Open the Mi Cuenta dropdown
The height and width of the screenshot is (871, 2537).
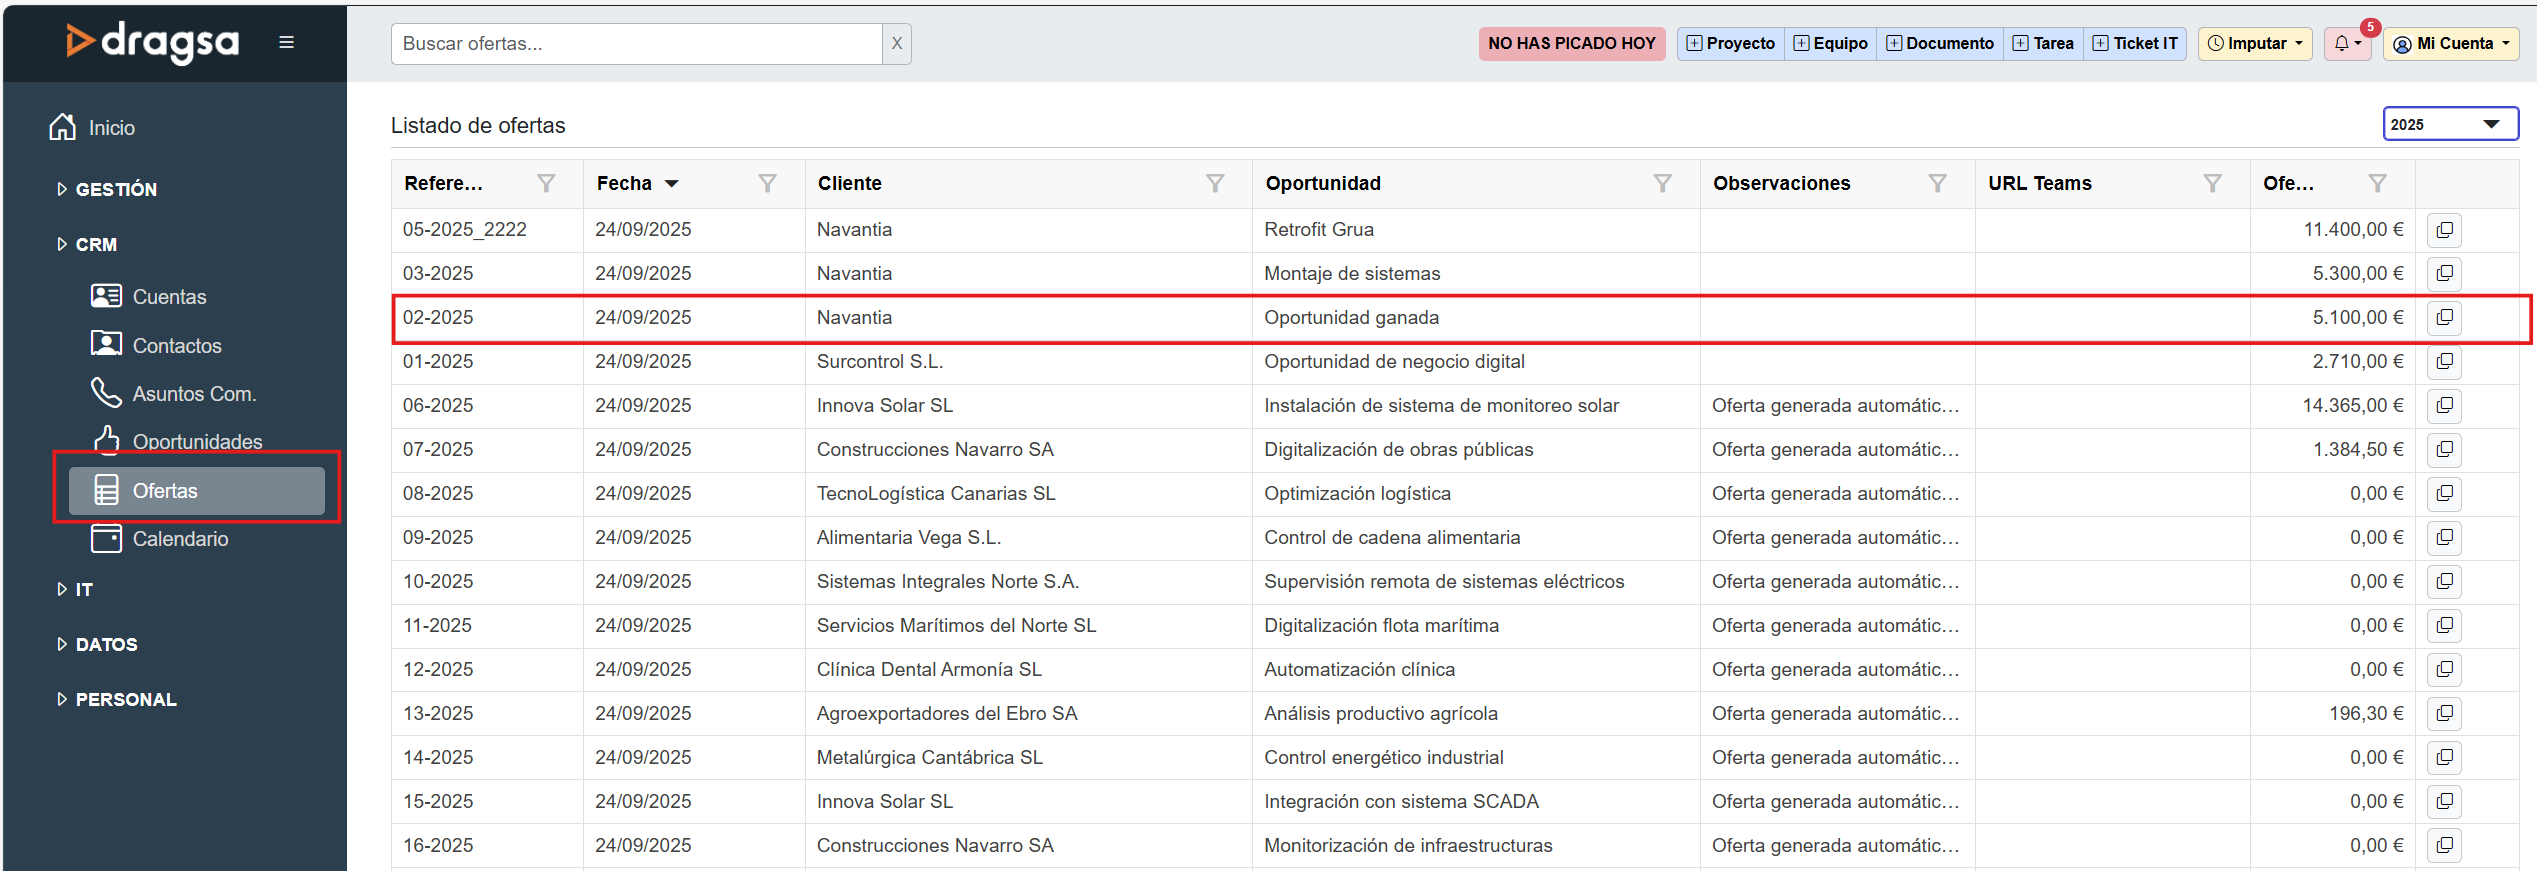2453,44
